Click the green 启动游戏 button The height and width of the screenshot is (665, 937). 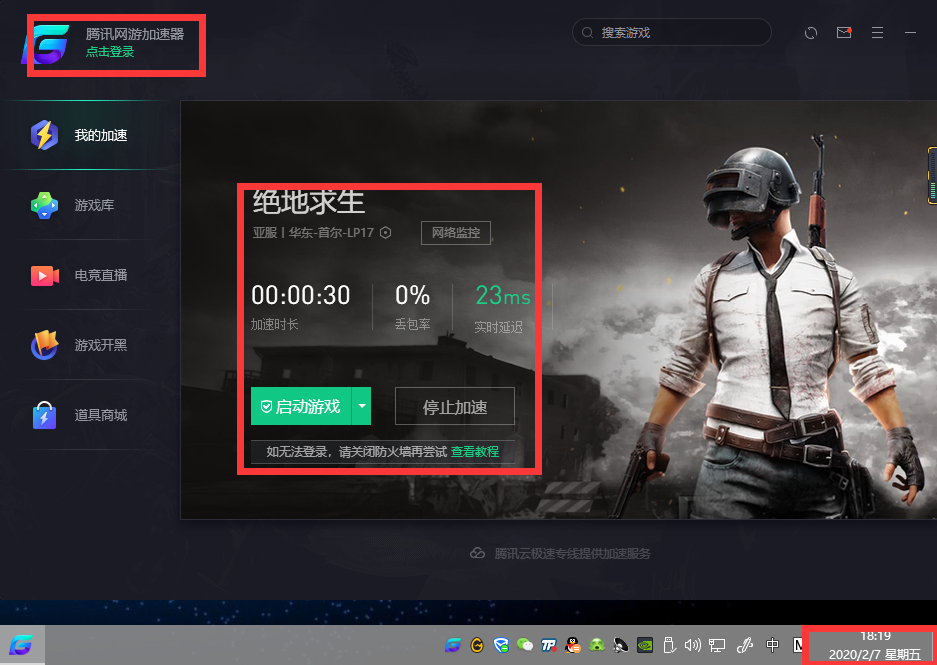pyautogui.click(x=301, y=406)
